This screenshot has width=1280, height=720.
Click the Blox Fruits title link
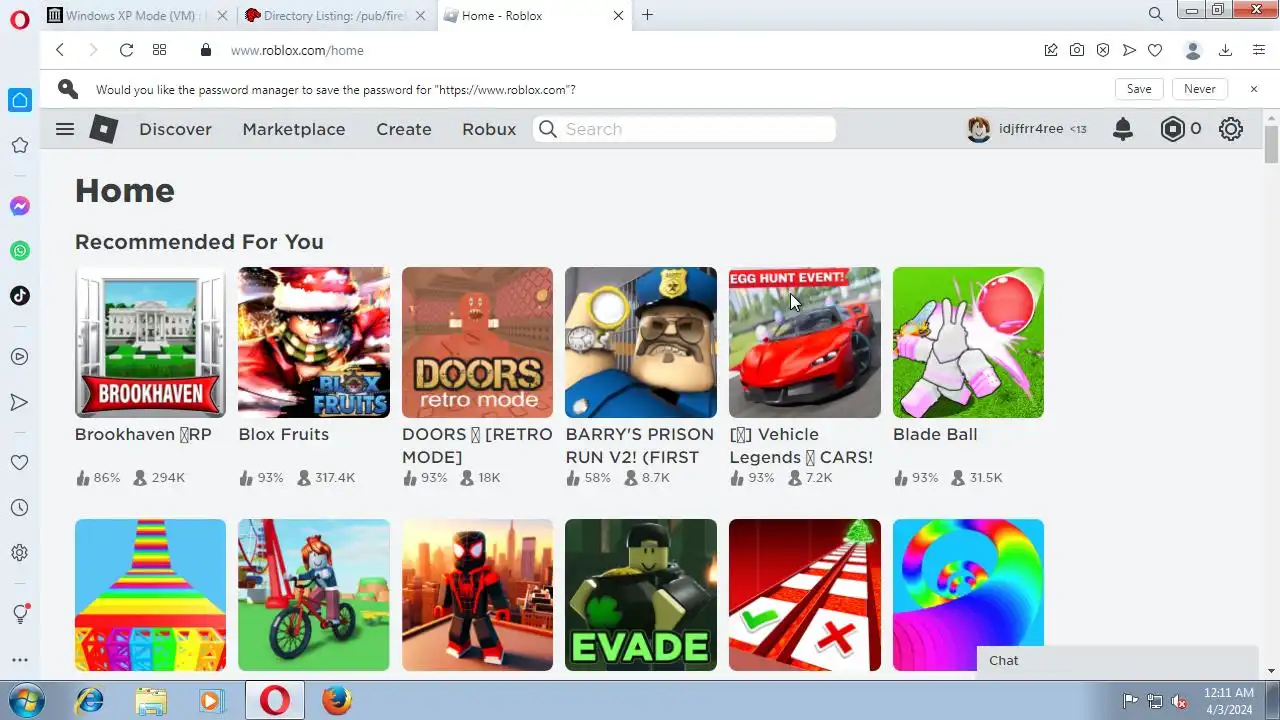[x=284, y=434]
